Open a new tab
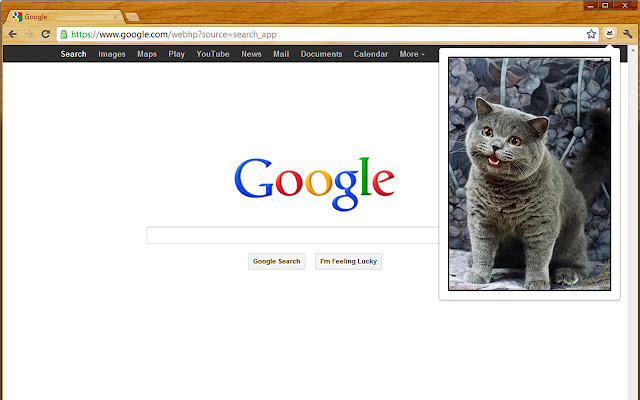The height and width of the screenshot is (400, 640). point(131,17)
